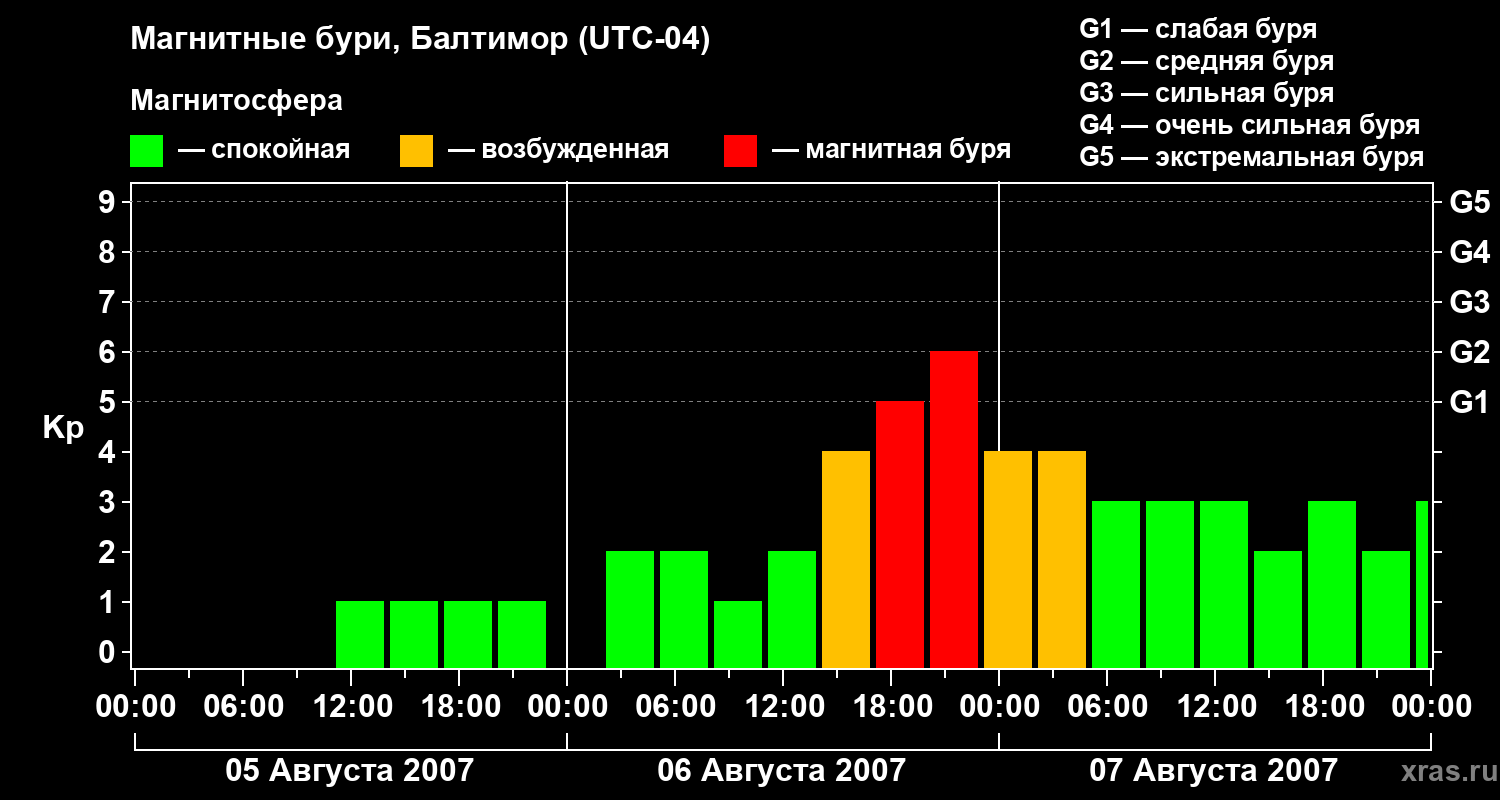Click the right-axis 'G1' level label
The image size is (1500, 800).
point(1470,402)
